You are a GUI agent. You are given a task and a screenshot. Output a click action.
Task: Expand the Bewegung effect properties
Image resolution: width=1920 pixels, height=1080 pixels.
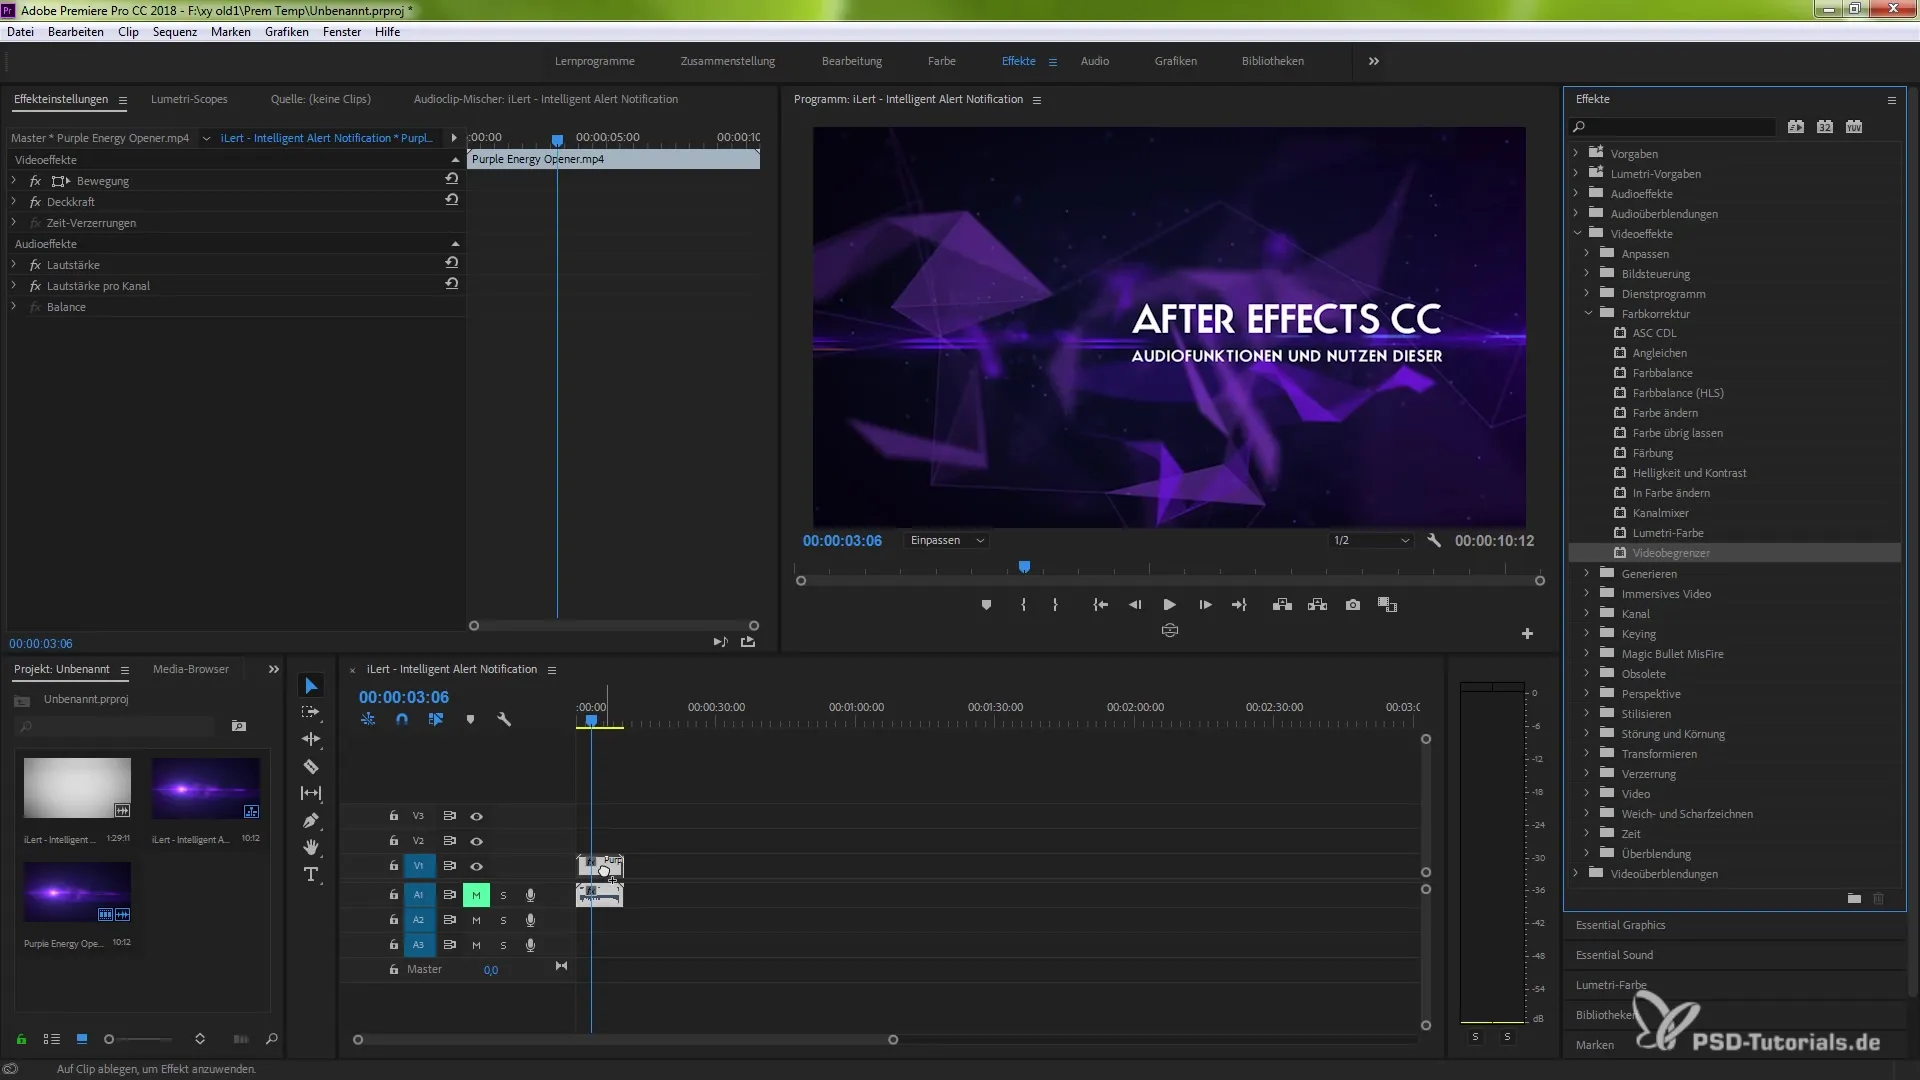(x=14, y=181)
